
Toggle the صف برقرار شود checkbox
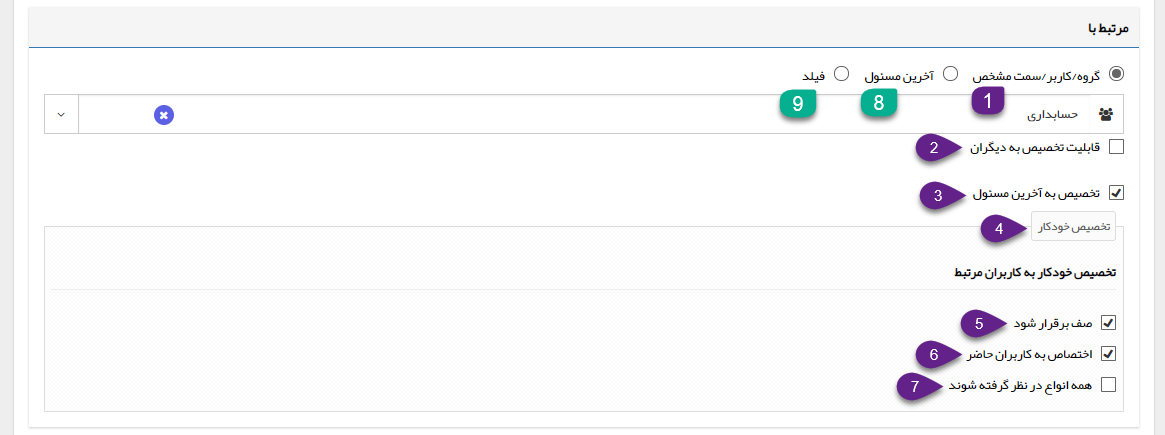(1108, 323)
